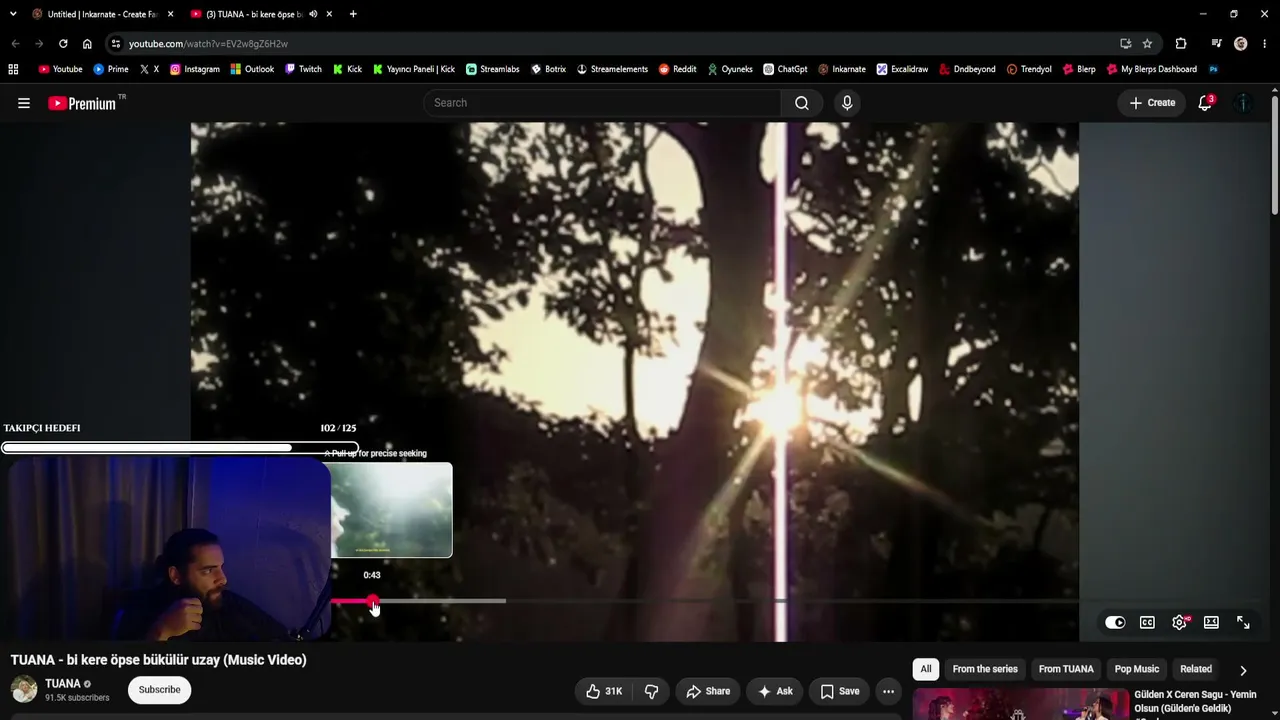
Task: Open more actions ellipsis under video
Action: [x=888, y=691]
